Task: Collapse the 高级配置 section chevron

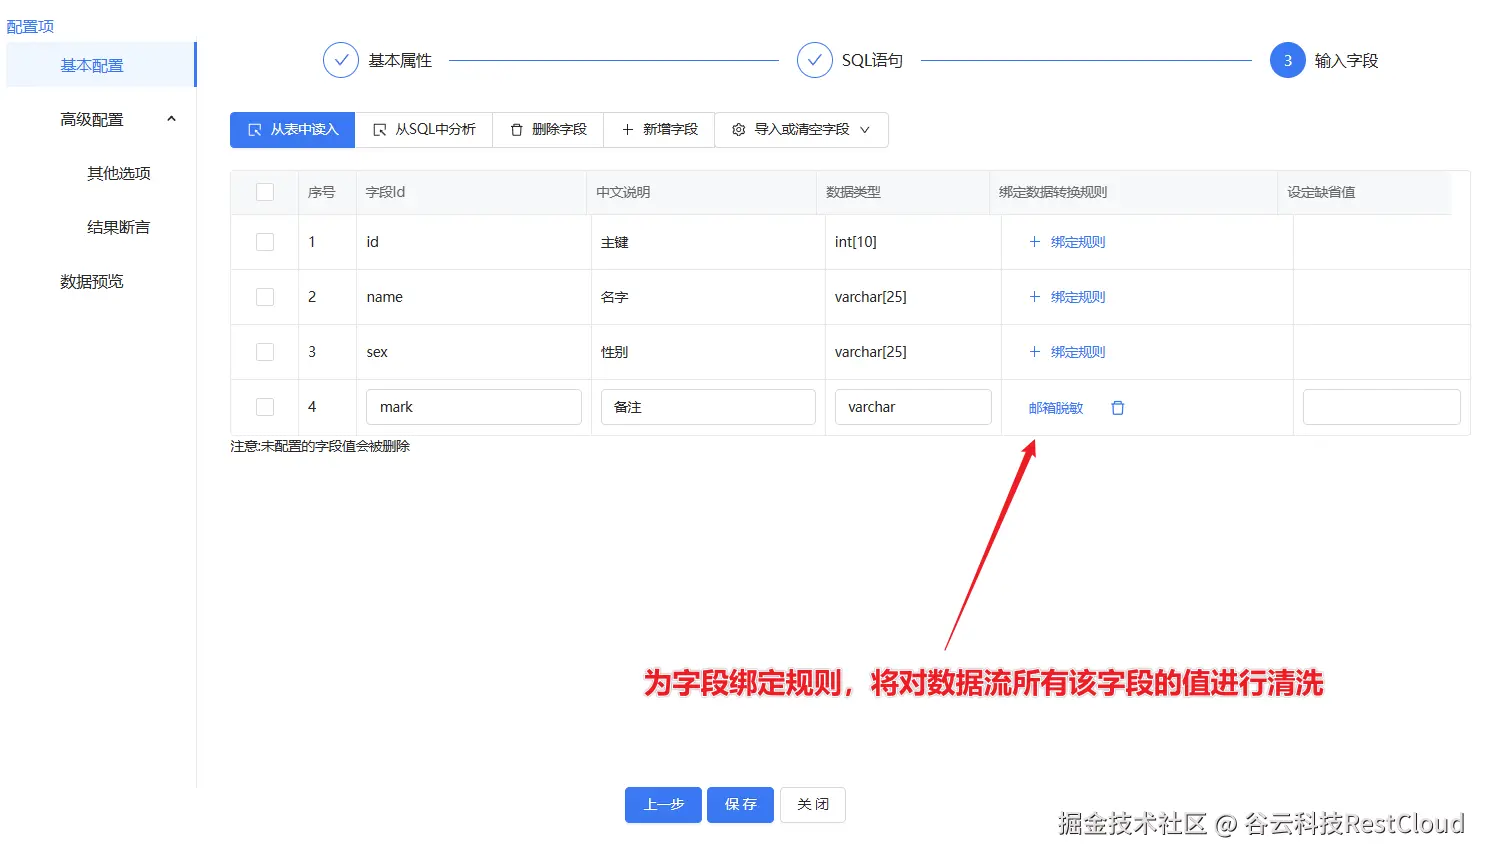Action: (171, 118)
